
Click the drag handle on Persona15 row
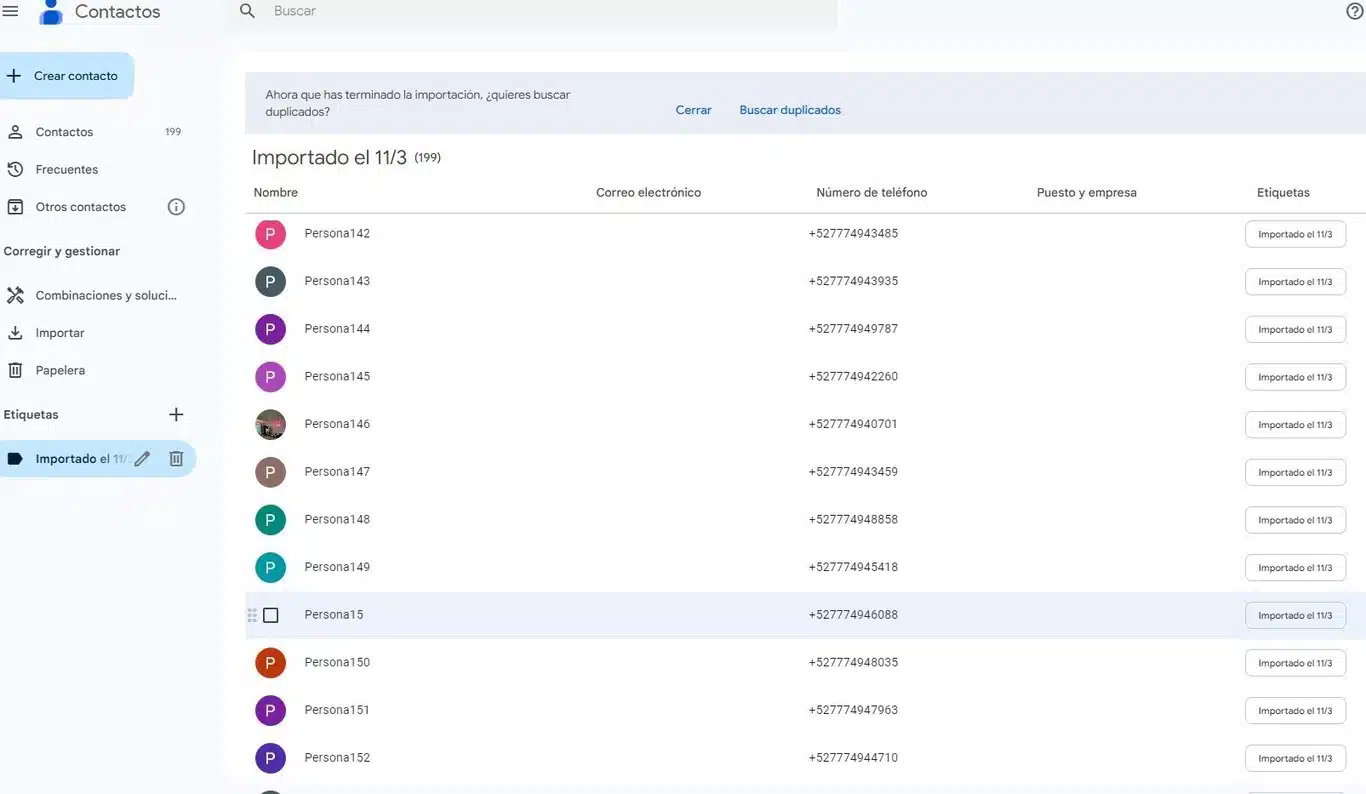[x=252, y=615]
